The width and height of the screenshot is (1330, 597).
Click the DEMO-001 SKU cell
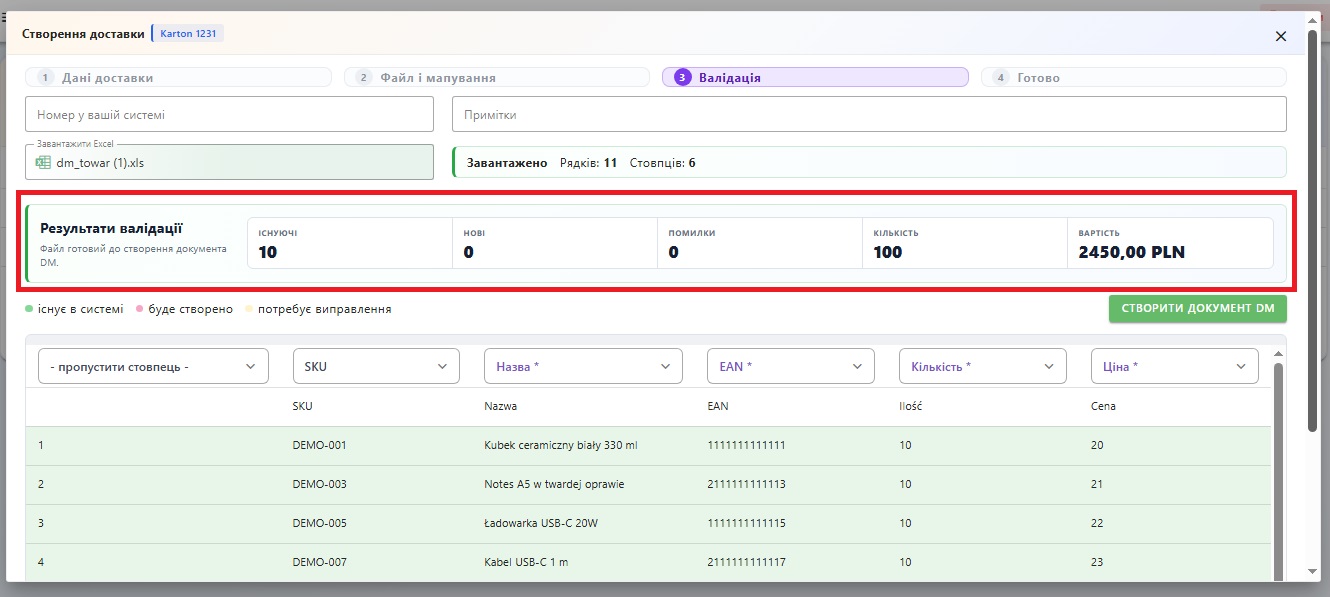point(319,445)
